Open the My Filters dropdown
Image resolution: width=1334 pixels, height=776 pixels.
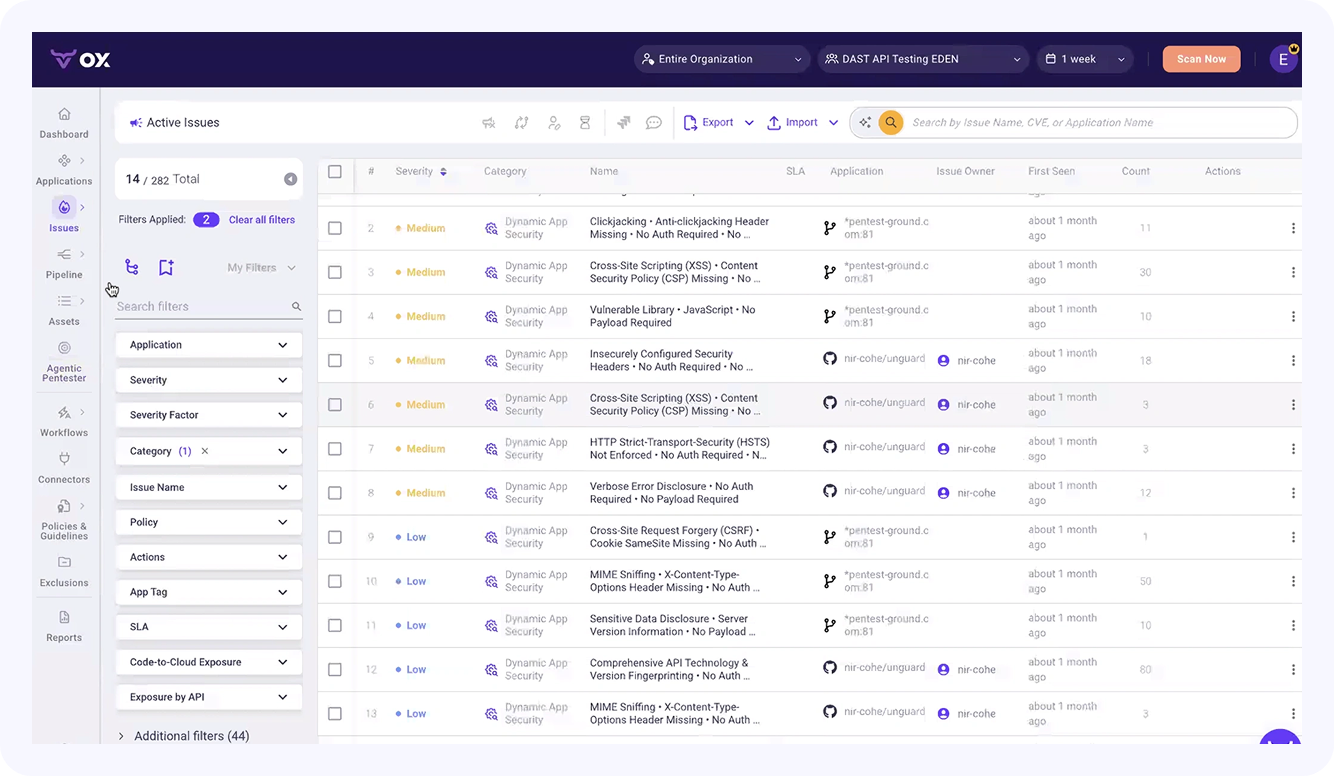pyautogui.click(x=261, y=268)
